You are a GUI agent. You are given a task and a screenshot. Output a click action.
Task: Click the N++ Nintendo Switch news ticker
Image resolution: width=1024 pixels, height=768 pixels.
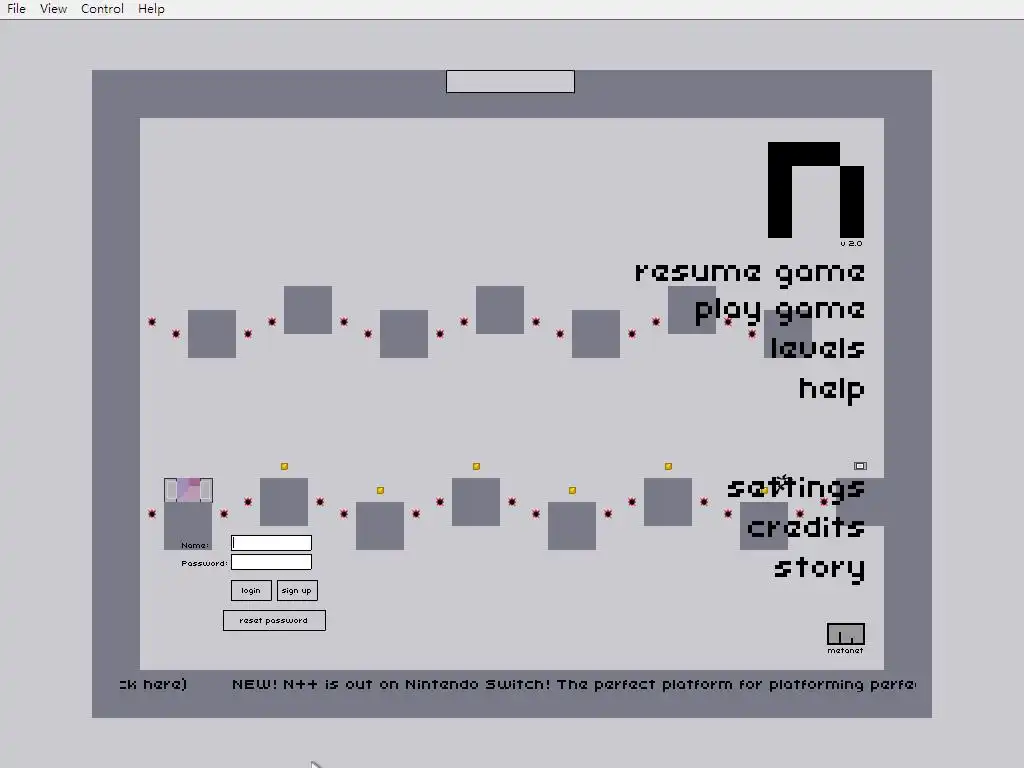click(573, 684)
